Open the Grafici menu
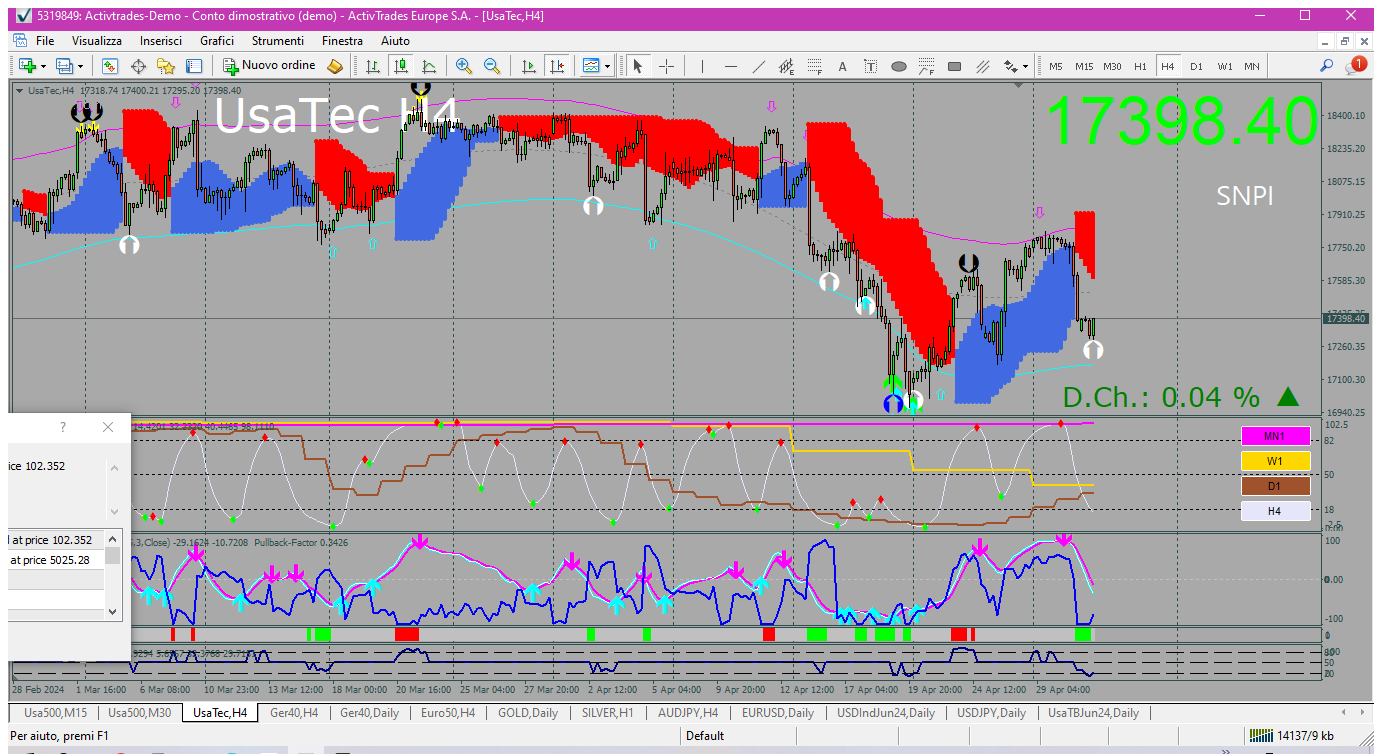The height and width of the screenshot is (754, 1382). (x=217, y=41)
